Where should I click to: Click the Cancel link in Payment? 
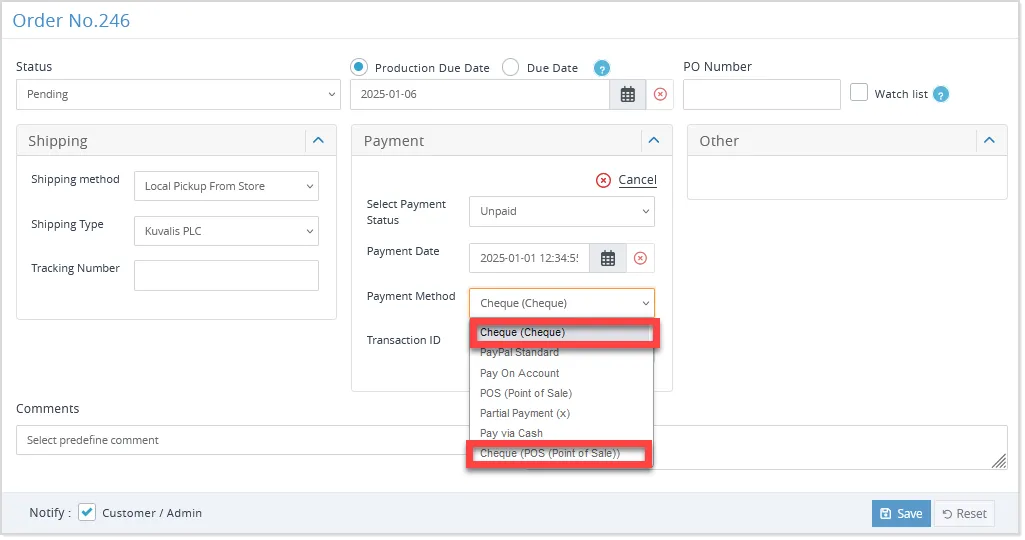pyautogui.click(x=637, y=180)
